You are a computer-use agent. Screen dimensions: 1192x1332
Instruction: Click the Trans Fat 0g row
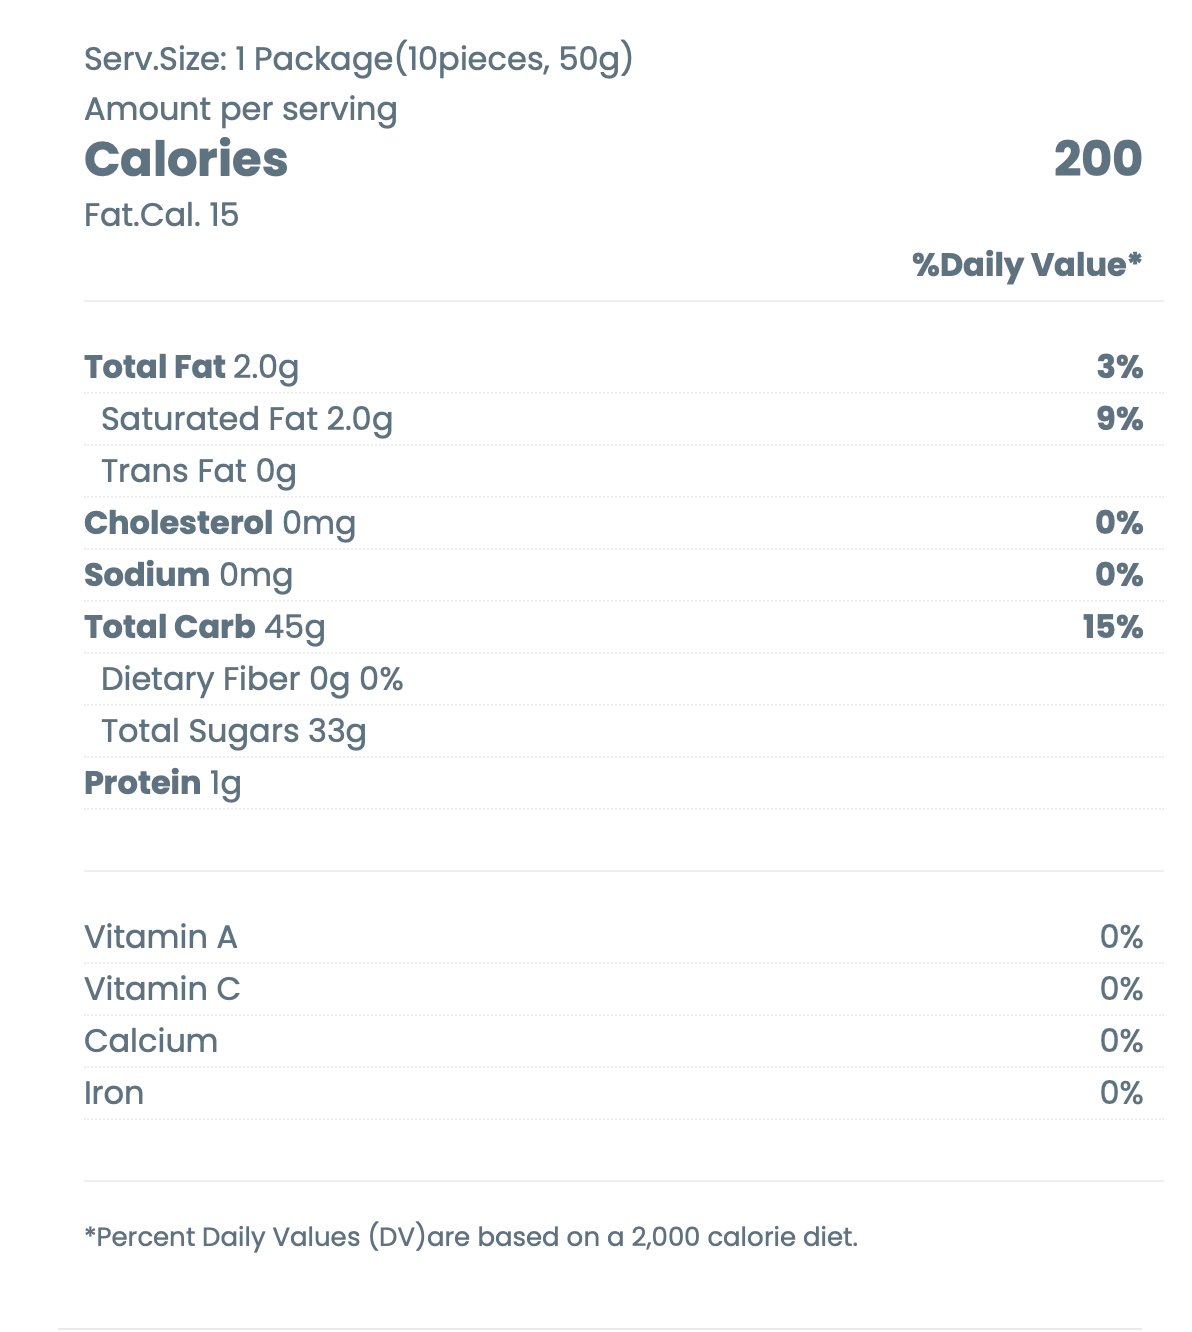pos(198,471)
